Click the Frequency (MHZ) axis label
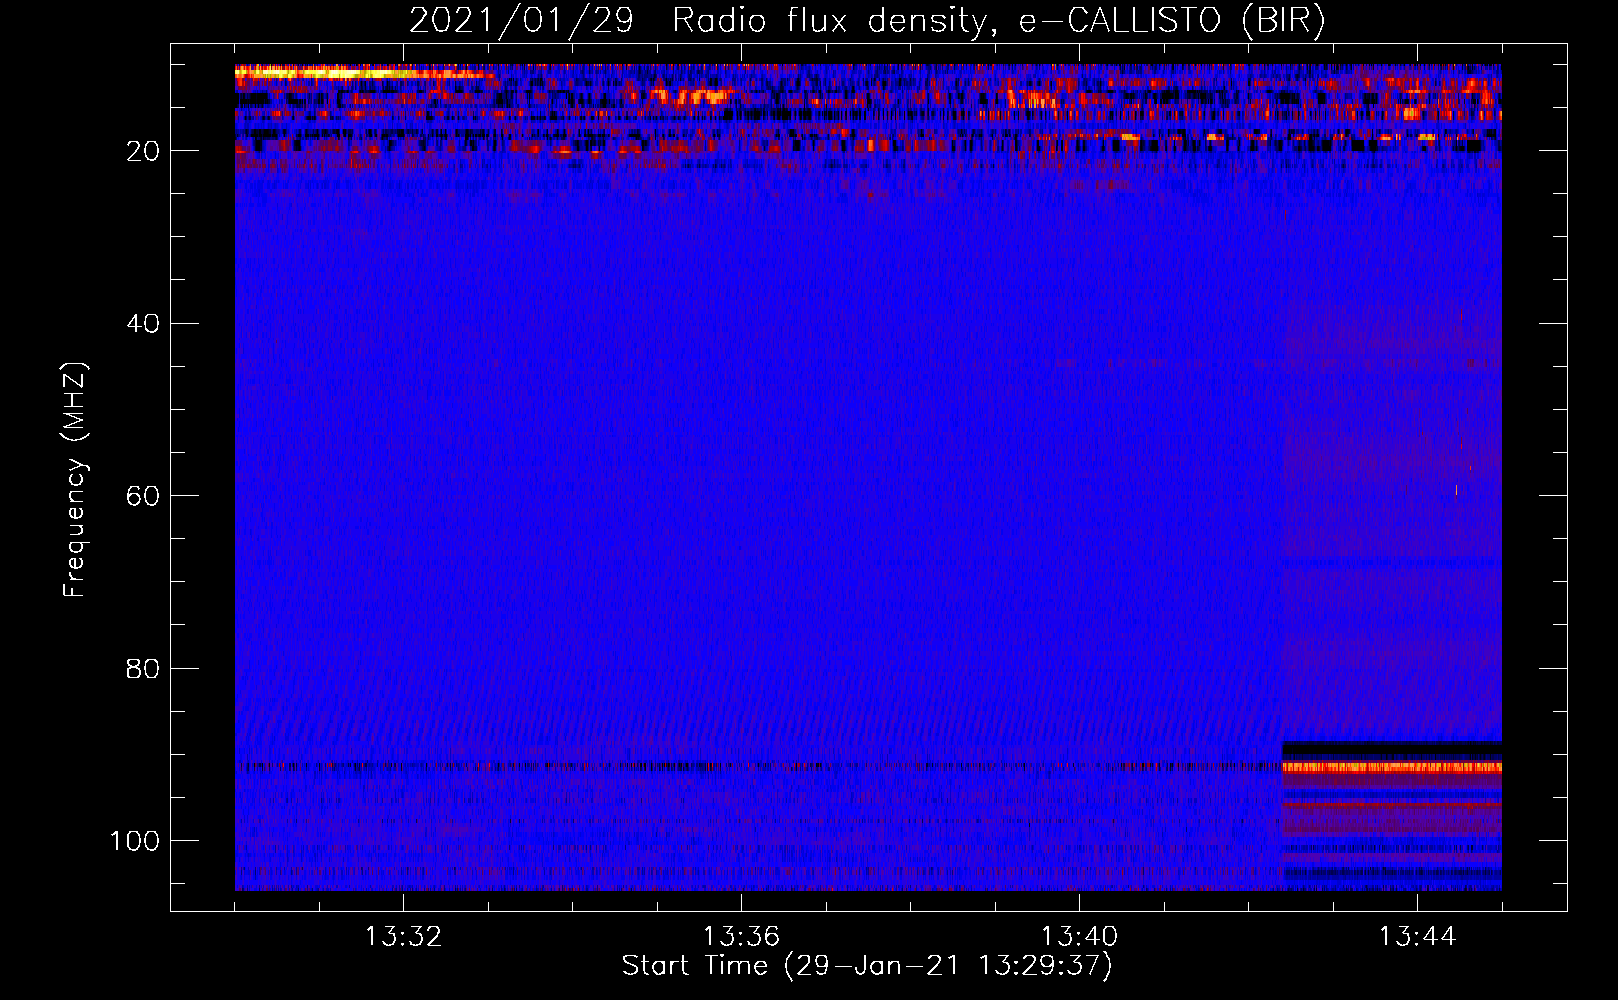Image resolution: width=1618 pixels, height=1000 pixels. pyautogui.click(x=75, y=480)
